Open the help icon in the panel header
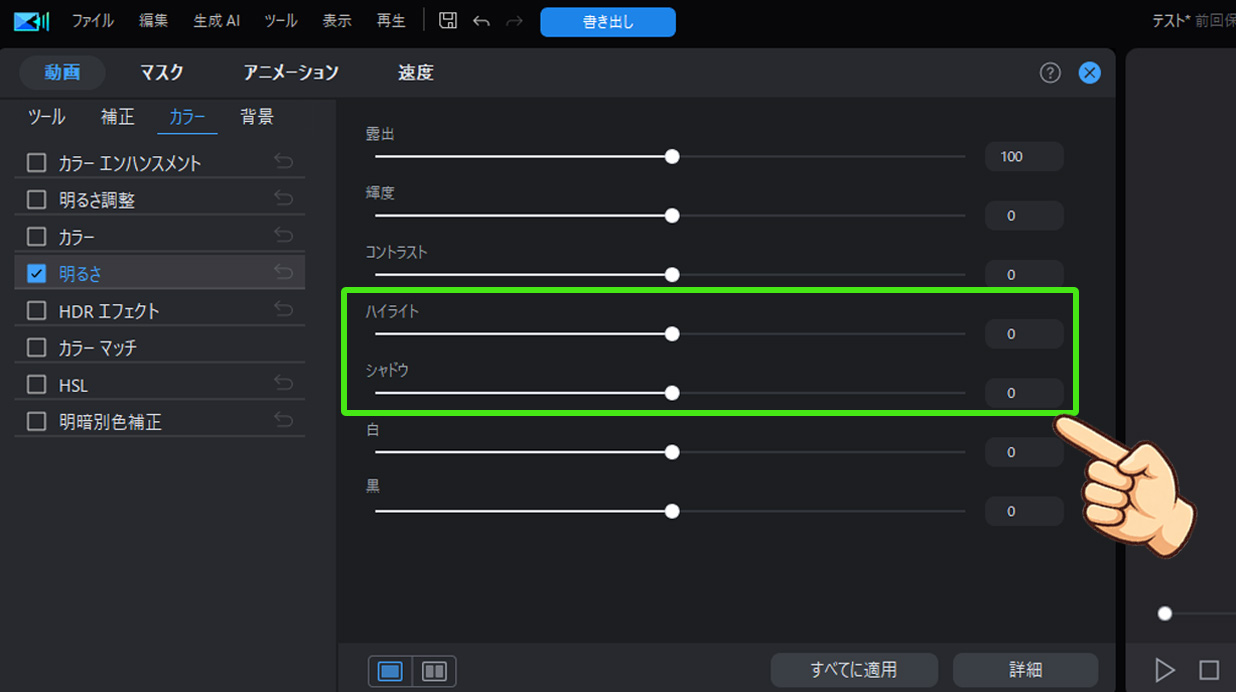This screenshot has width=1236, height=692. [1049, 72]
